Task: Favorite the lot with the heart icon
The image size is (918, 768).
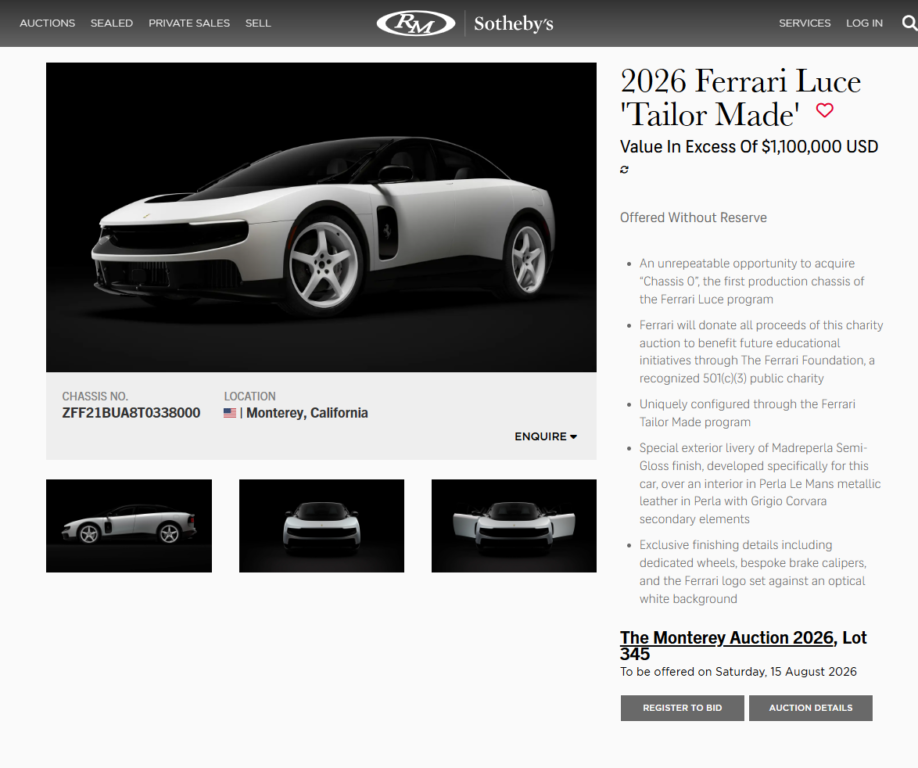Action: [825, 110]
